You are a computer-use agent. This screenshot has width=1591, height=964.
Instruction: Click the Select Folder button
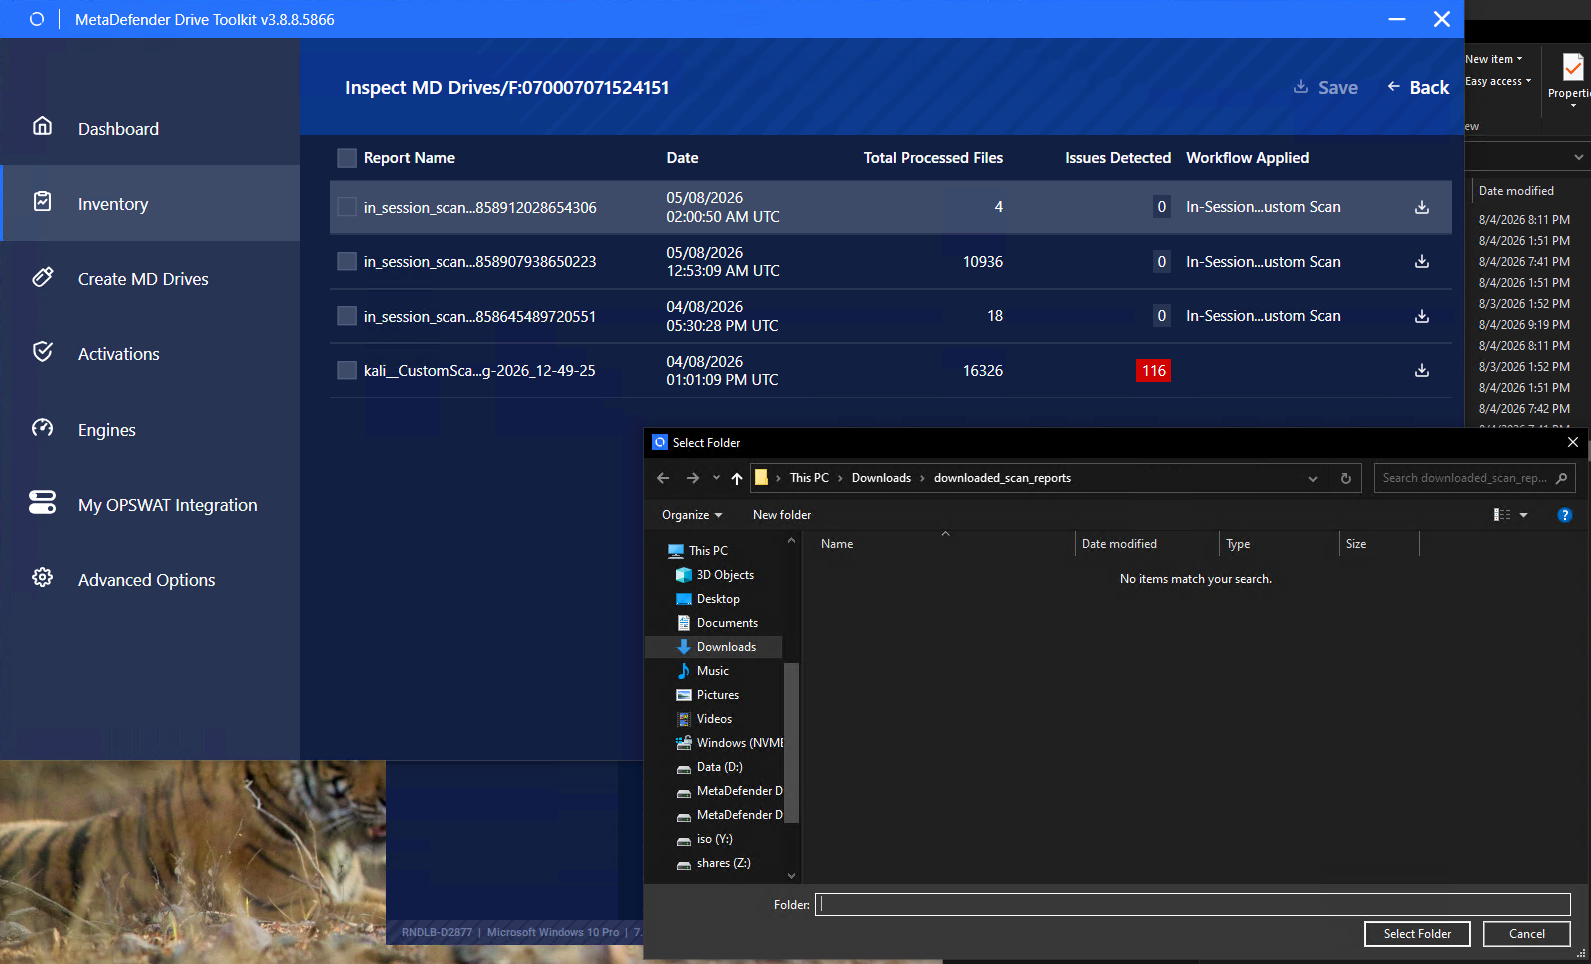(1417, 934)
